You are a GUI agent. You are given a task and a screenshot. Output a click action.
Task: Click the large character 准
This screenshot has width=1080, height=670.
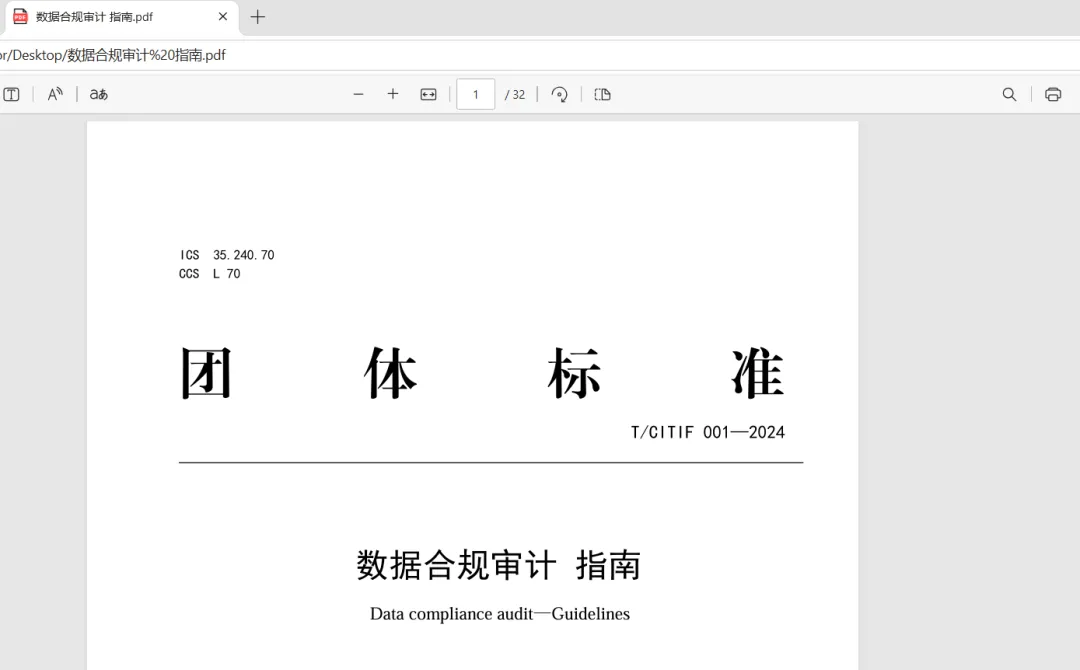758,373
